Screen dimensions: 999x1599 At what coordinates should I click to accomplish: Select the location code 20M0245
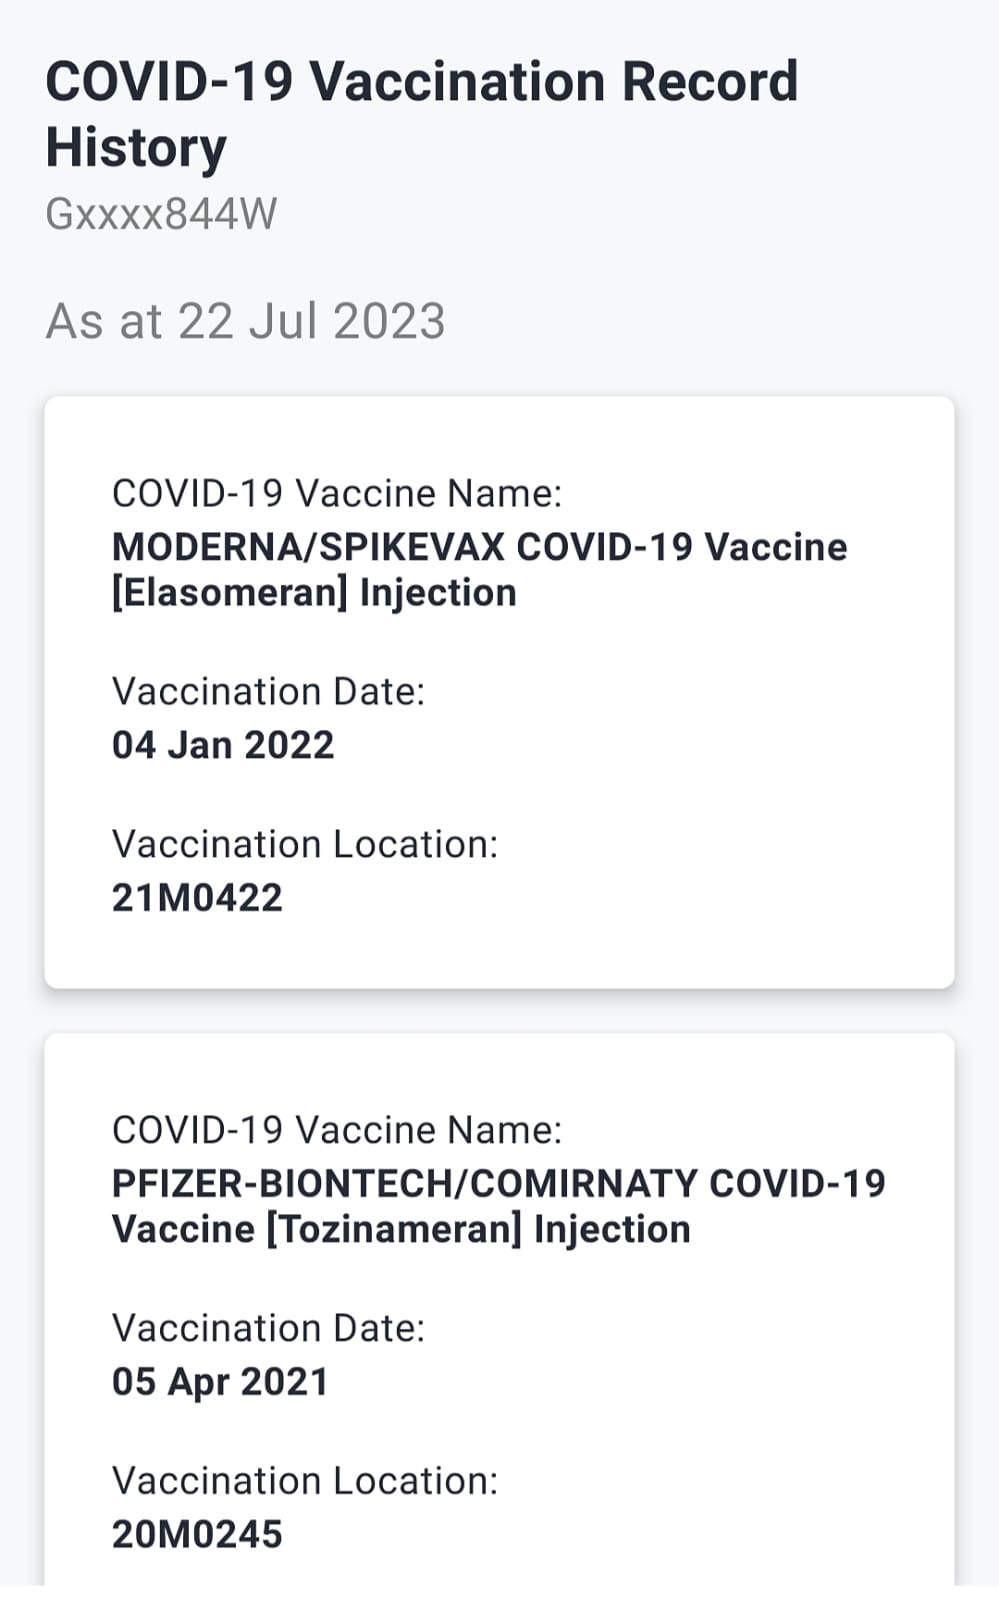coord(197,1534)
